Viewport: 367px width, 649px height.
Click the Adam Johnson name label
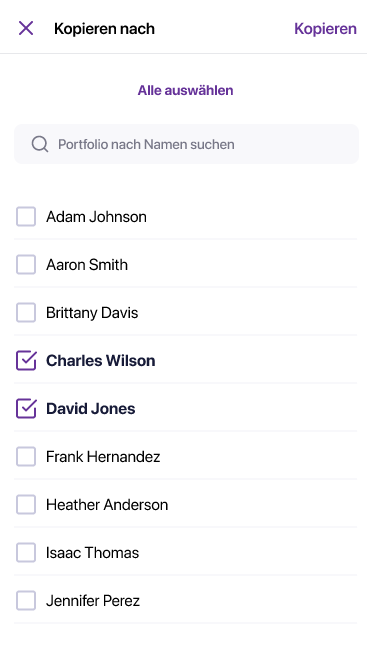point(96,216)
